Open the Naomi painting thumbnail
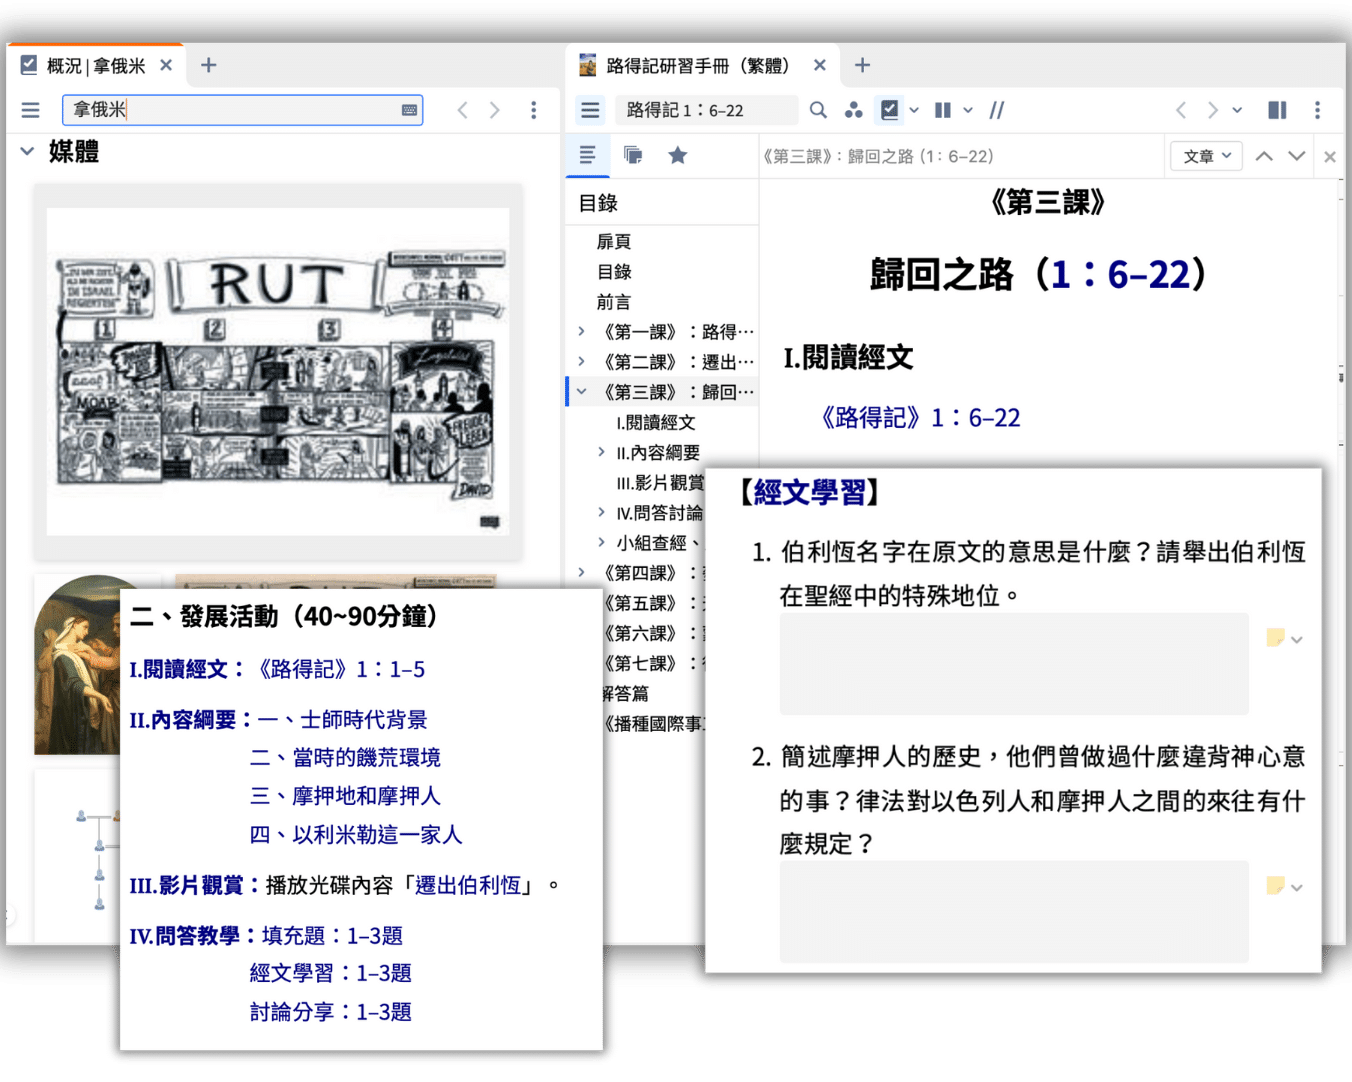The image size is (1352, 1082). pos(77,664)
